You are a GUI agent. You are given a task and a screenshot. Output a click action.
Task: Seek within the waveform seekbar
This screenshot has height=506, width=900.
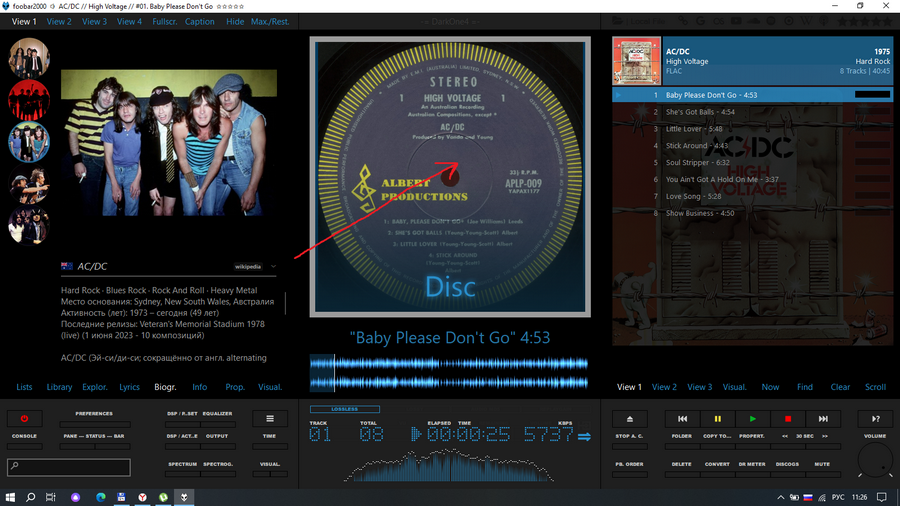[x=449, y=373]
